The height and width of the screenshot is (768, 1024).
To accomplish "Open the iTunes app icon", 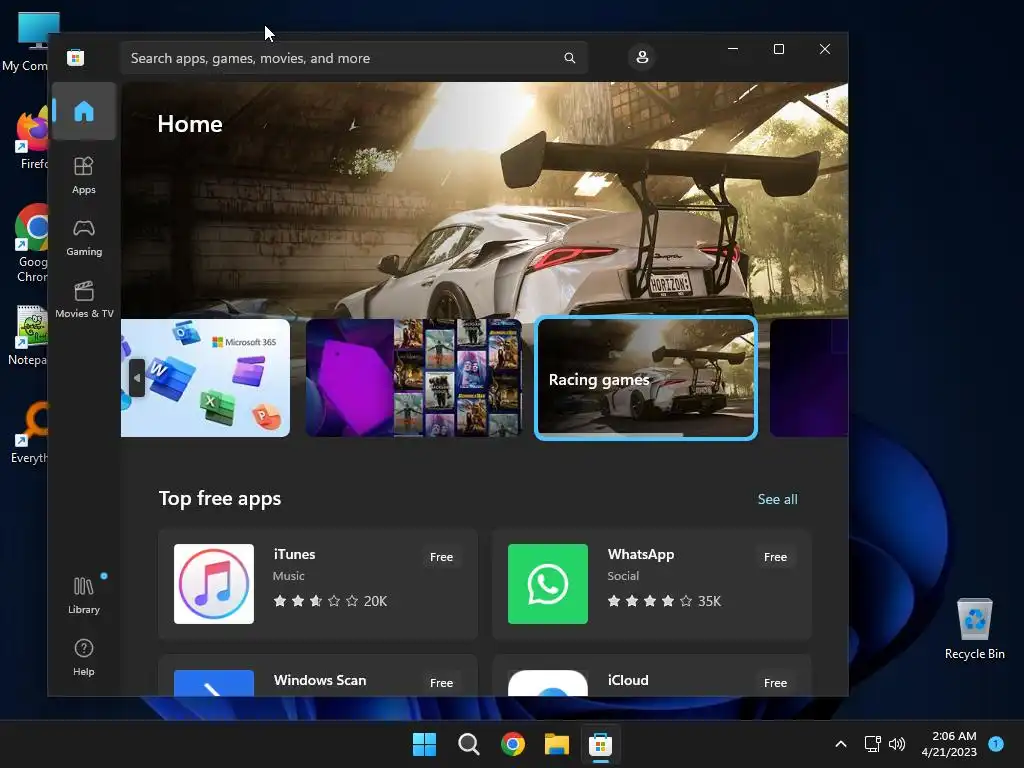I will (214, 584).
